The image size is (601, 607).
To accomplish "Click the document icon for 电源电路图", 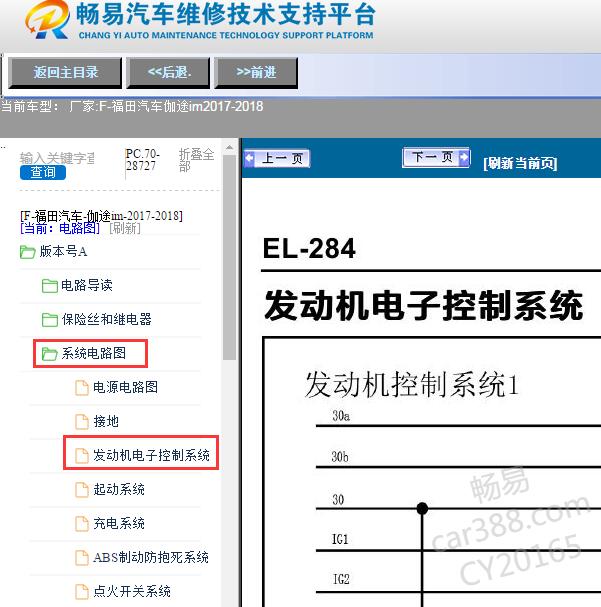I will (x=81, y=388).
